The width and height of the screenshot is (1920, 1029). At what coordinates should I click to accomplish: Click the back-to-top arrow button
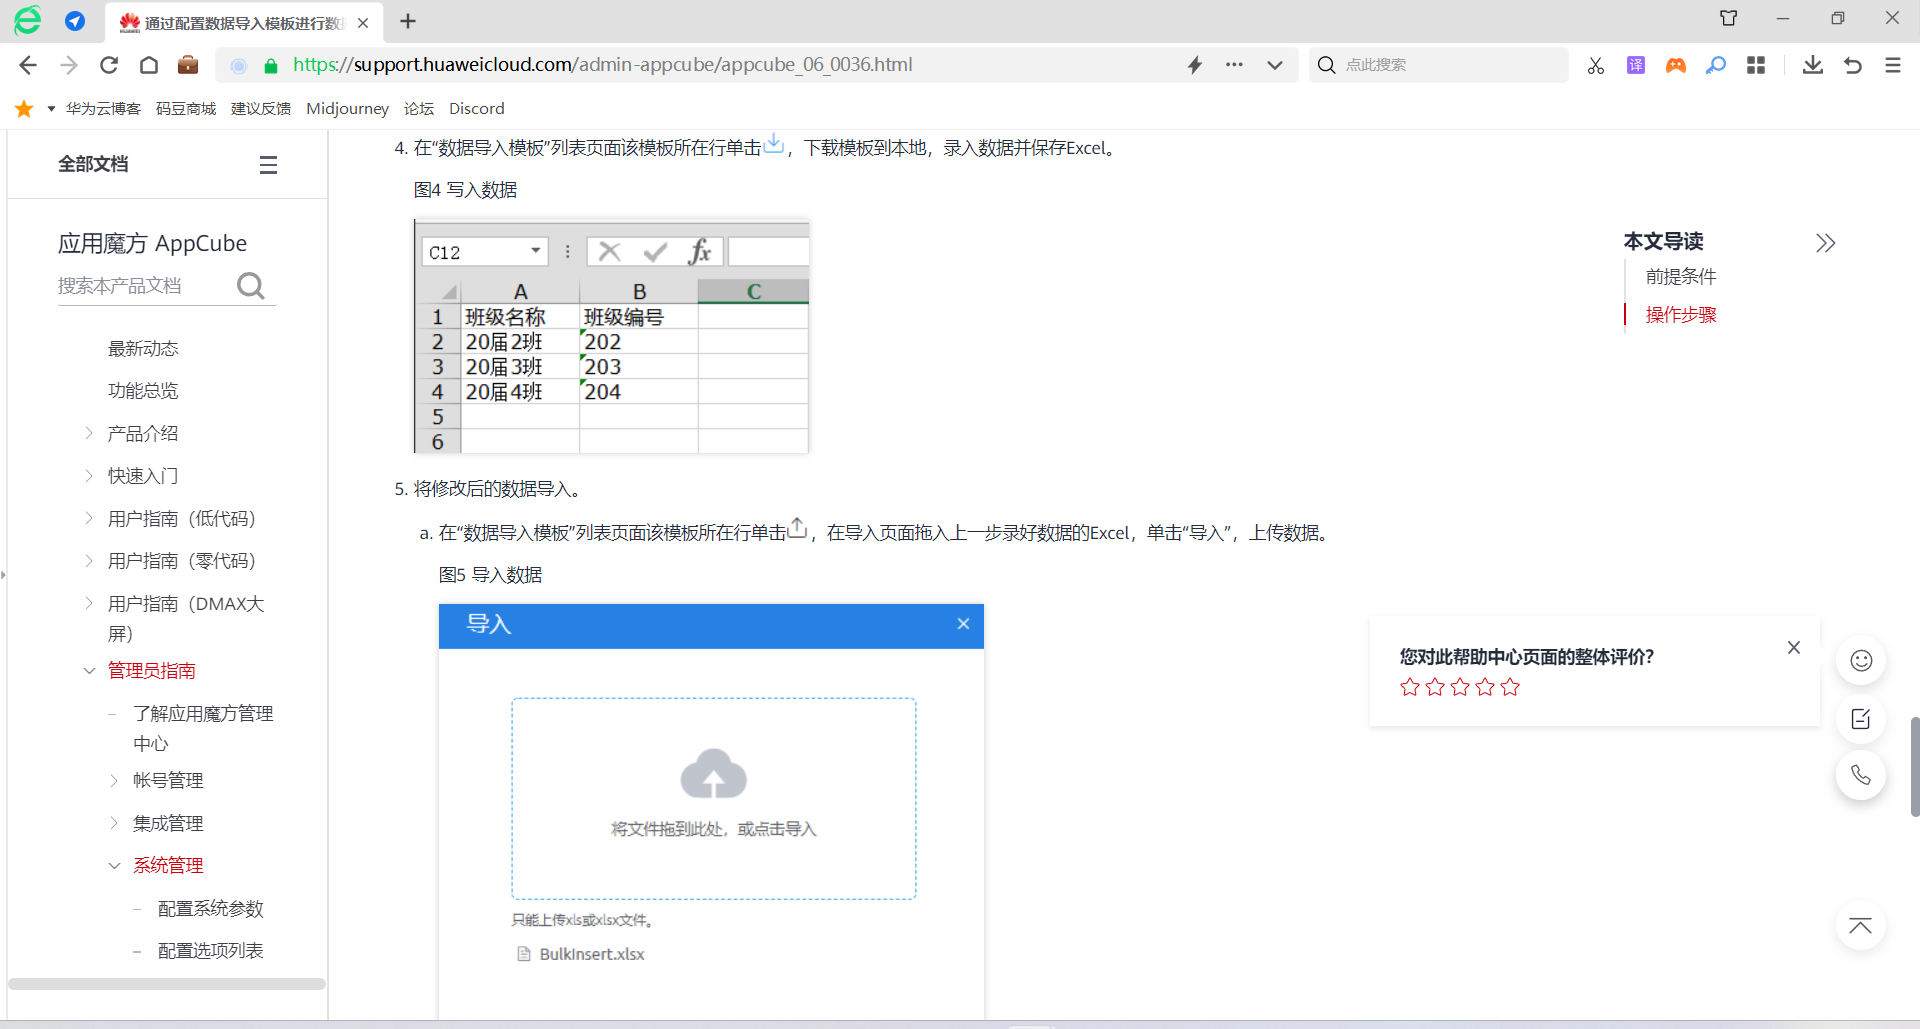click(1861, 926)
